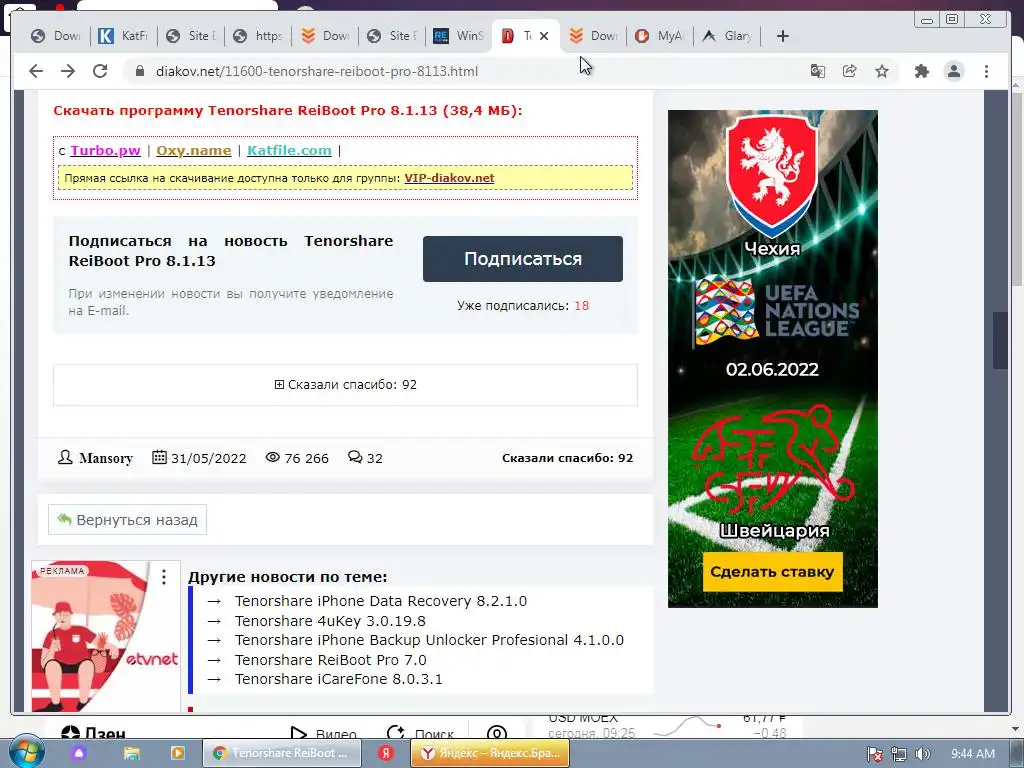The width and height of the screenshot is (1024, 768).
Task: Click the address bar URL field
Action: 317,71
